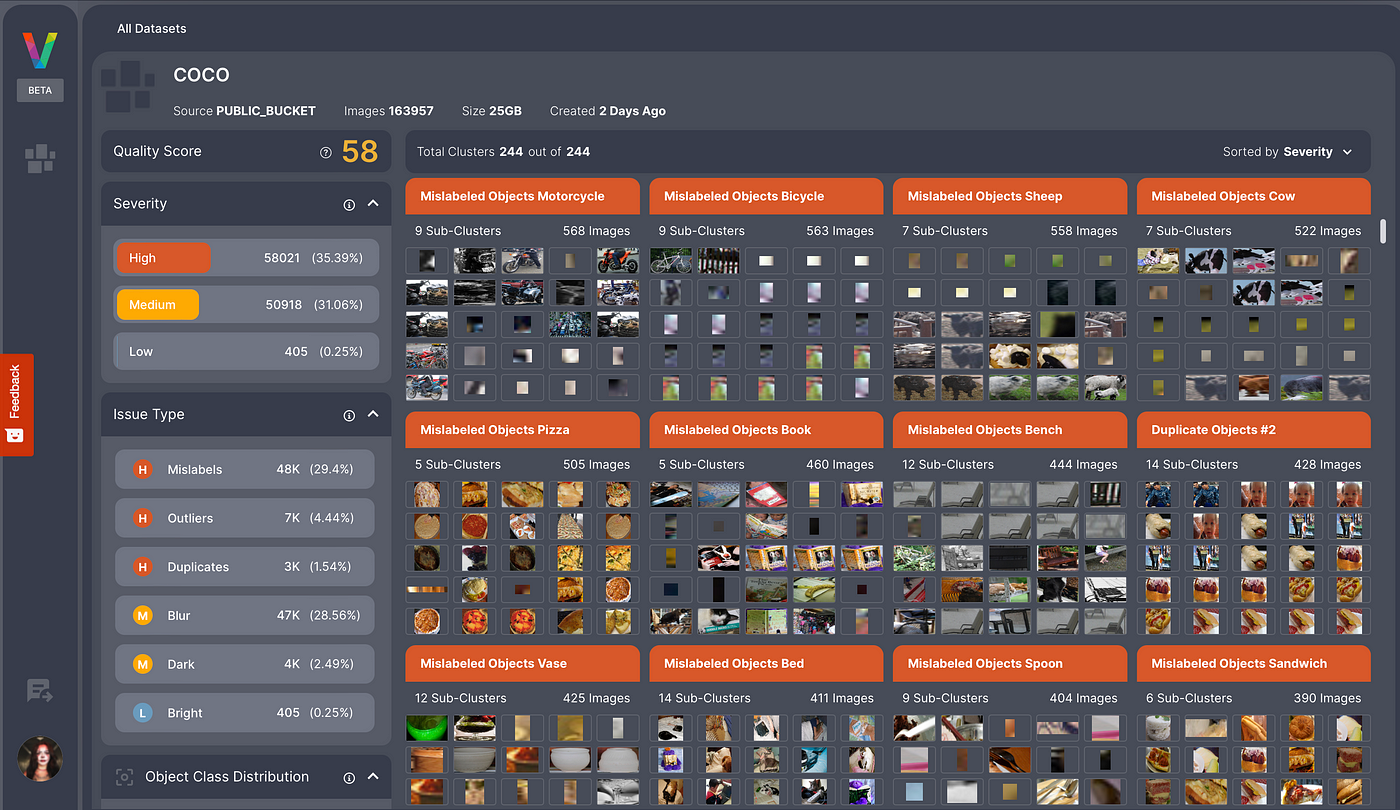Collapse the Object Class Distribution panel
This screenshot has height=810, width=1400.
pos(373,776)
